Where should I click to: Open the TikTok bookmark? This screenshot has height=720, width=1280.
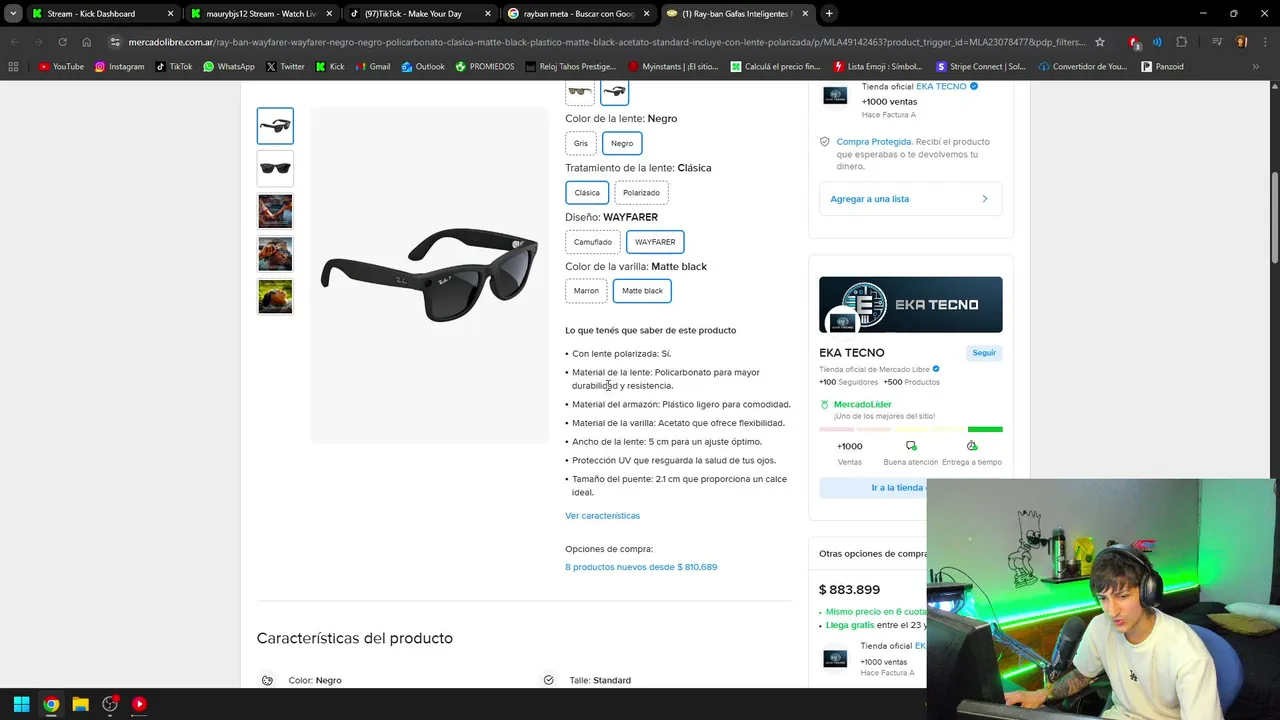pyautogui.click(x=173, y=67)
